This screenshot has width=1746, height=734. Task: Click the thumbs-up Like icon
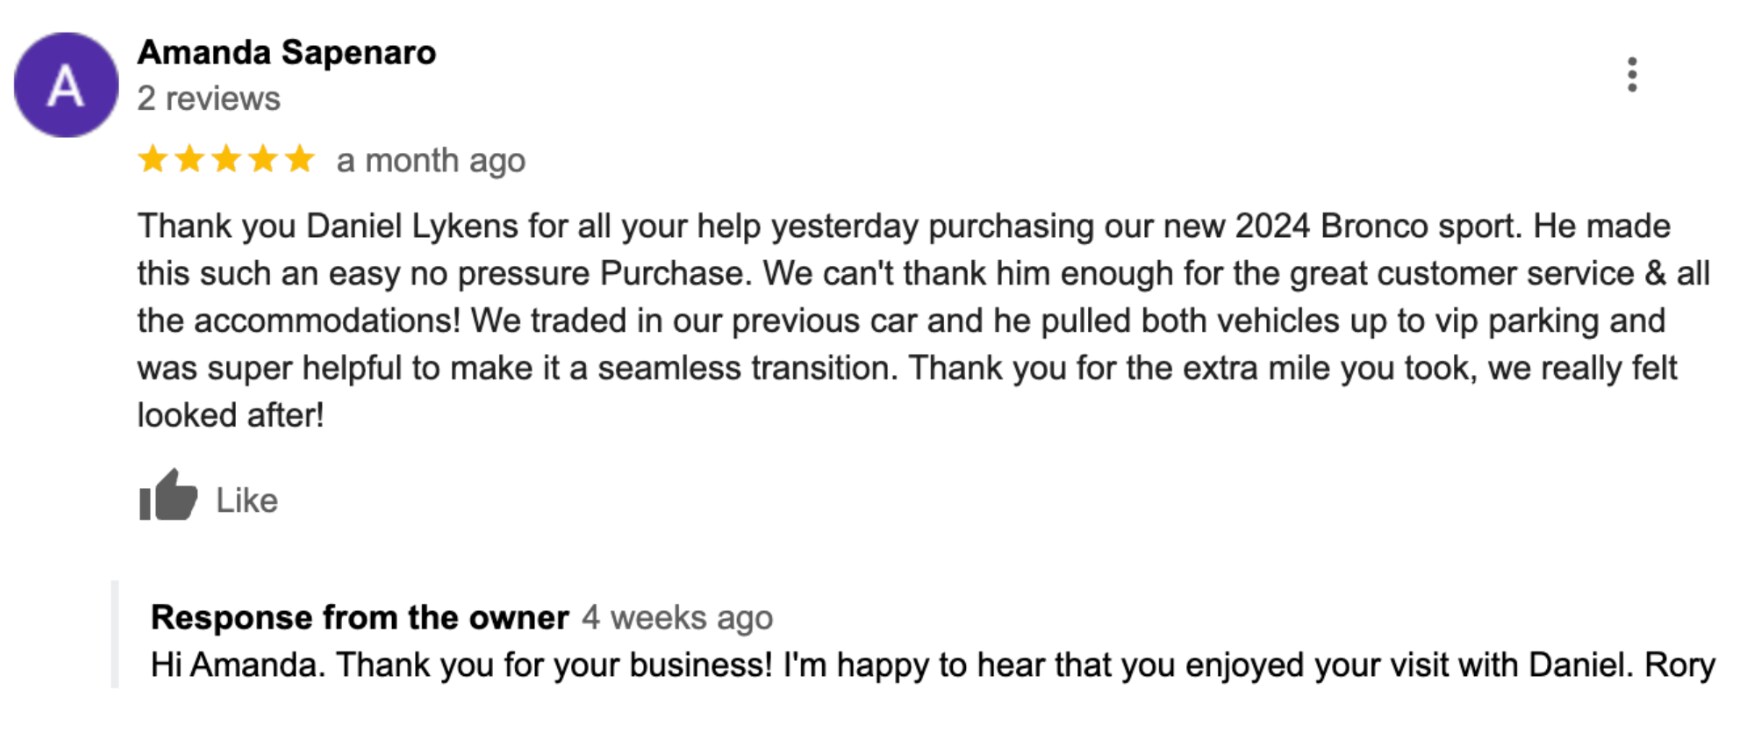coord(167,495)
